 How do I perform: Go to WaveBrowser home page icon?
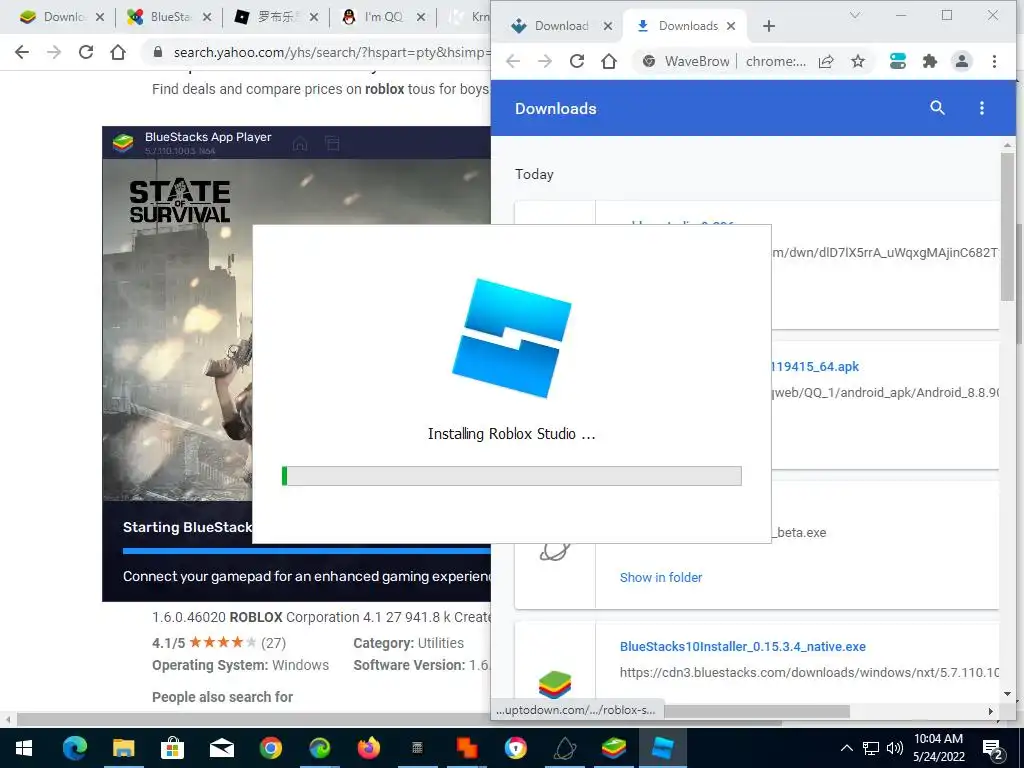pyautogui.click(x=609, y=61)
